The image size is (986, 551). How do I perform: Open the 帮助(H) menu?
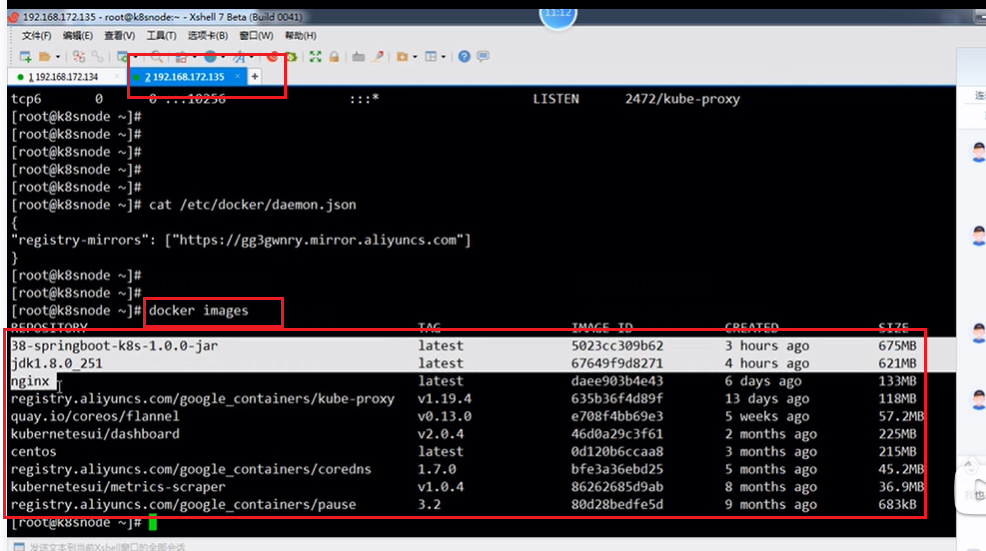(301, 36)
